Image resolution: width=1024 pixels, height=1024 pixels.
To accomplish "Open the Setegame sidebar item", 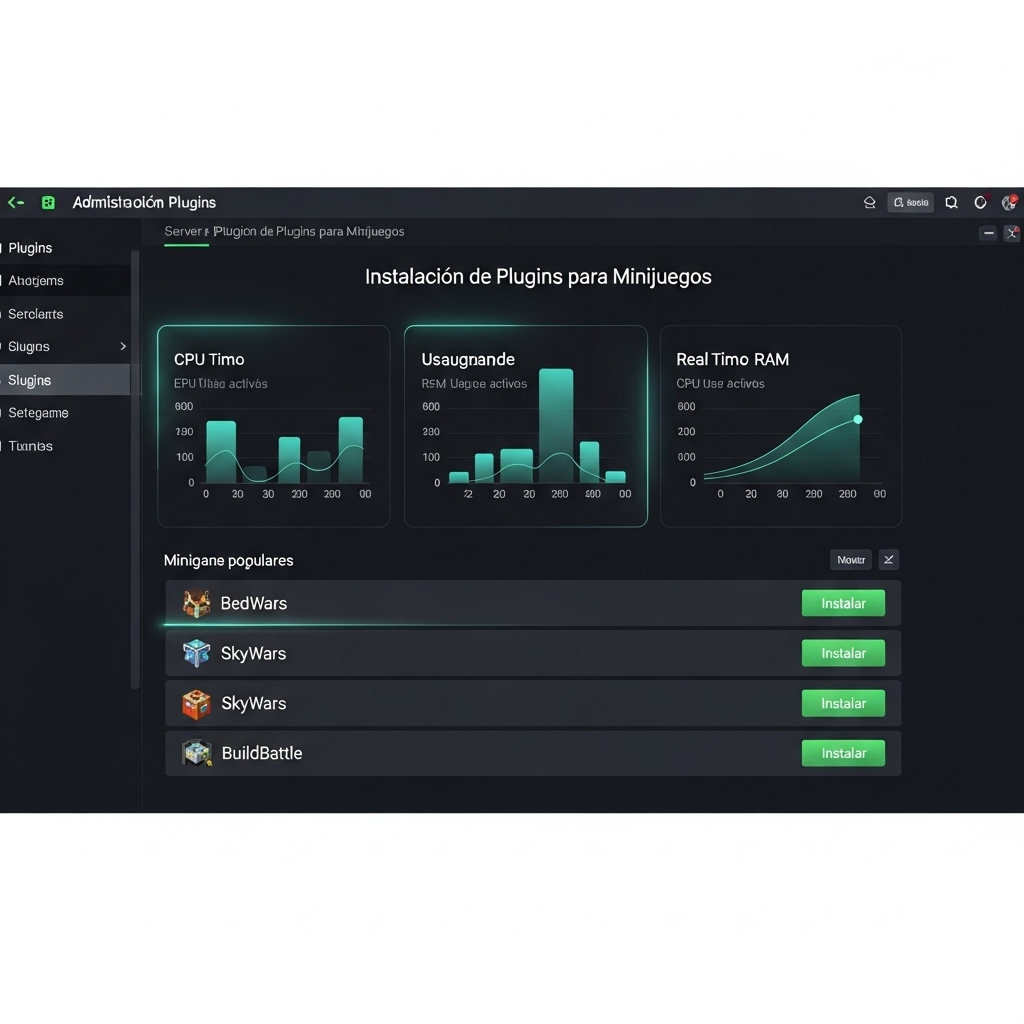I will pos(38,413).
